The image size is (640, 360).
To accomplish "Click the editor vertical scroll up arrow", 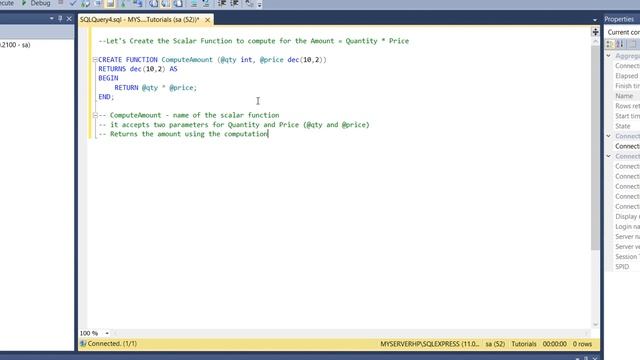I will (595, 41).
